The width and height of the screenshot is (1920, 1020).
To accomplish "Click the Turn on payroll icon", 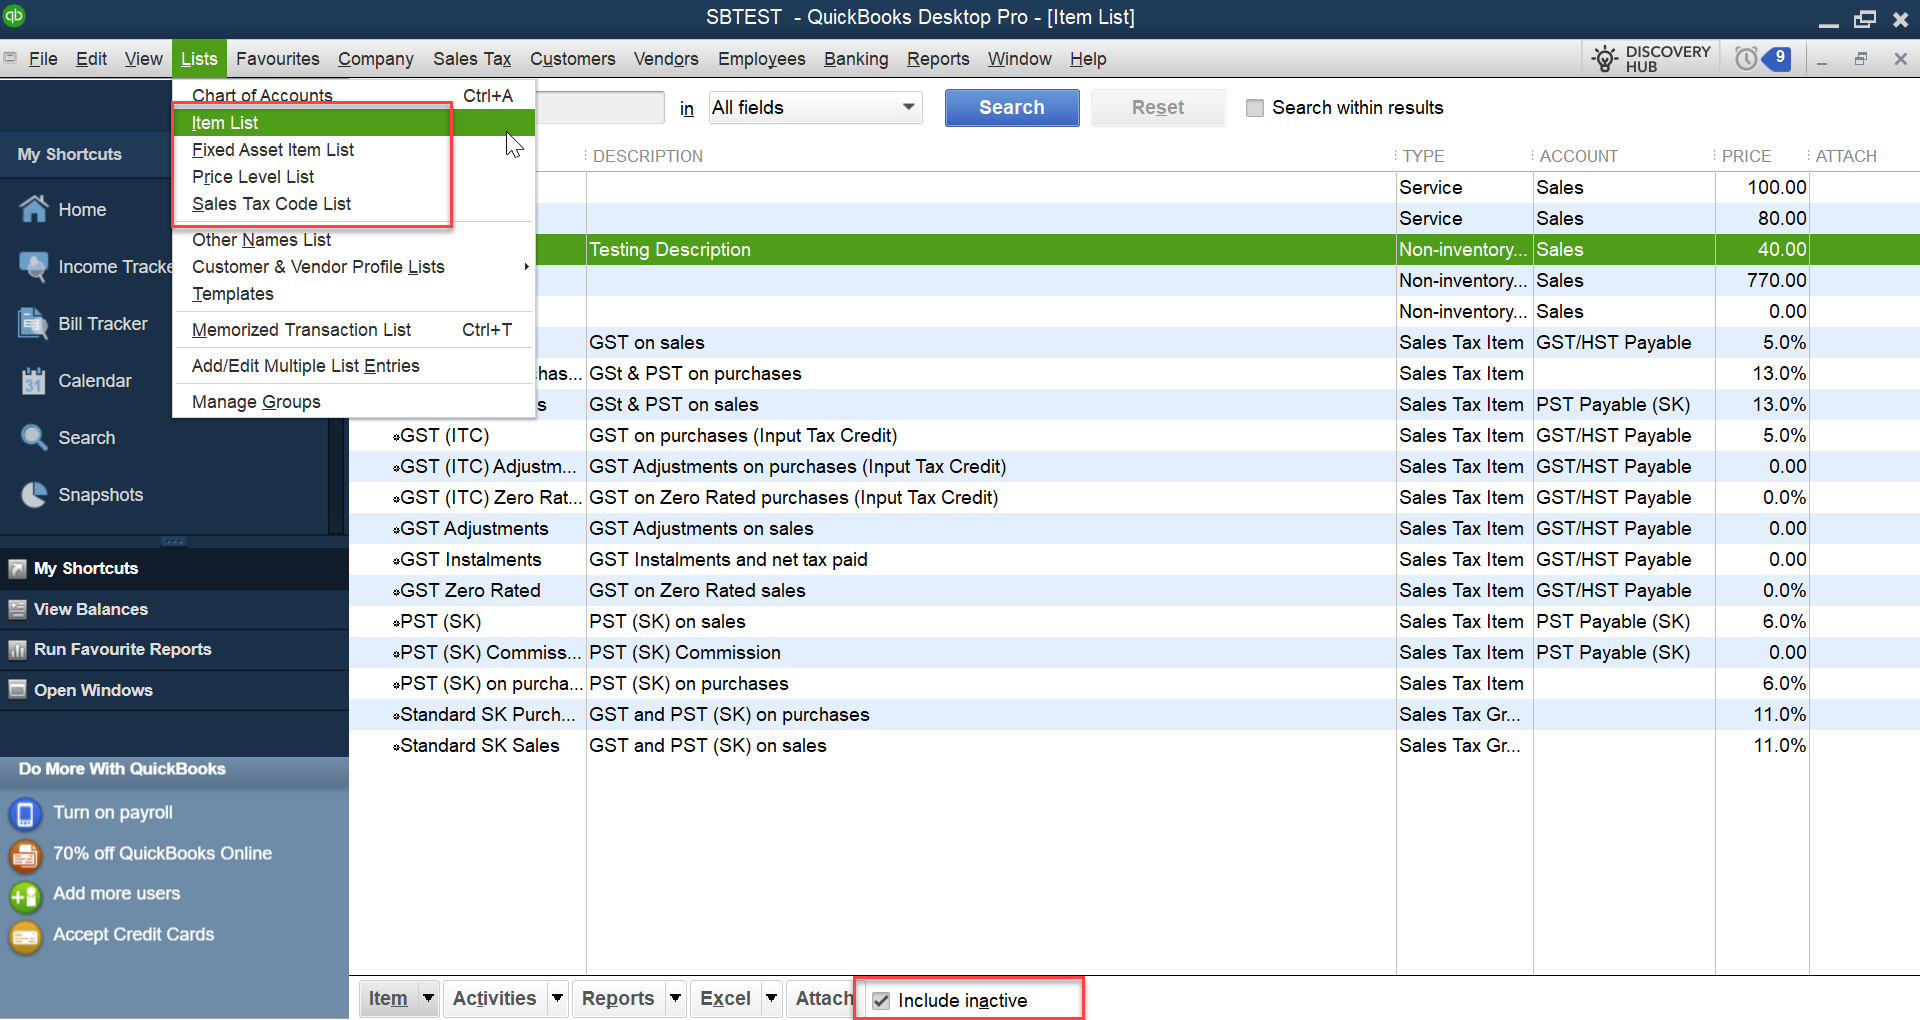I will tap(25, 813).
